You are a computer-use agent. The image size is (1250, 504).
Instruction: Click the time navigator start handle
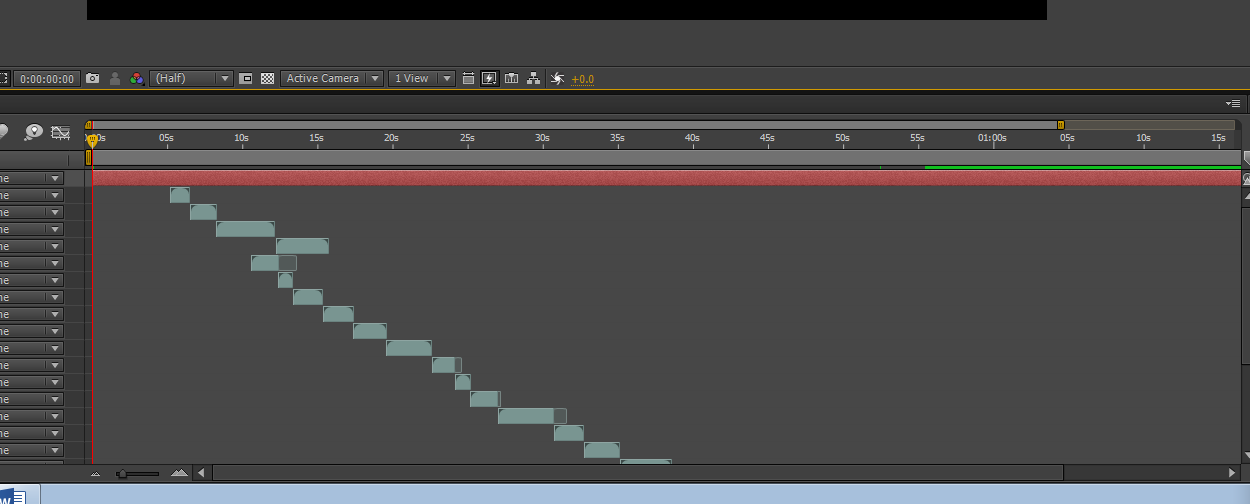pyautogui.click(x=89, y=125)
